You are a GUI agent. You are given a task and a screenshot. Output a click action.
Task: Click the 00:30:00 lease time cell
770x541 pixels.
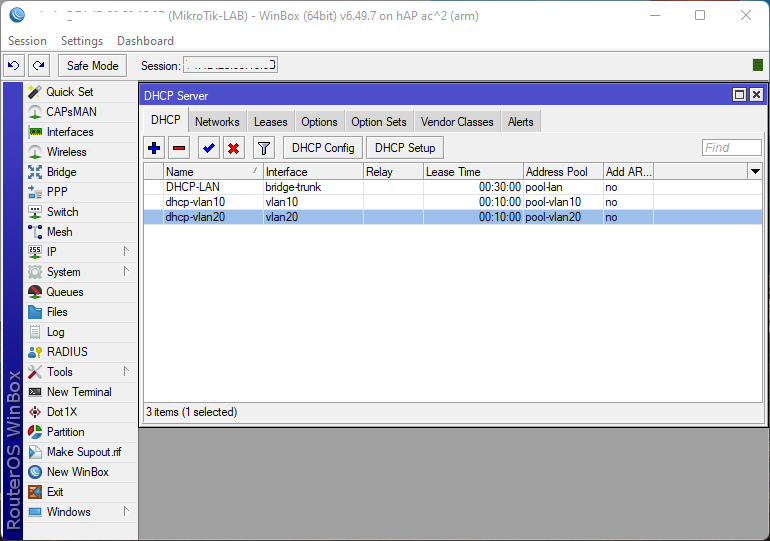(473, 187)
